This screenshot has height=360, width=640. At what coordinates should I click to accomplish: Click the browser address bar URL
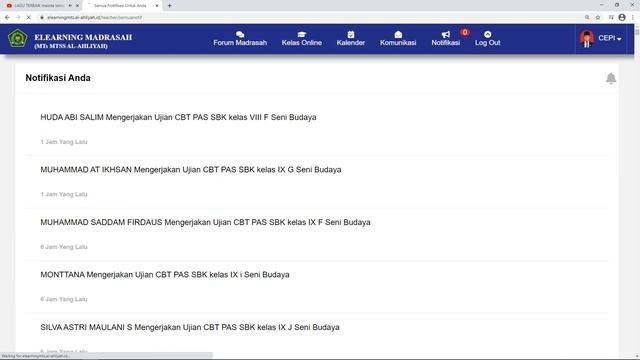[x=94, y=18]
